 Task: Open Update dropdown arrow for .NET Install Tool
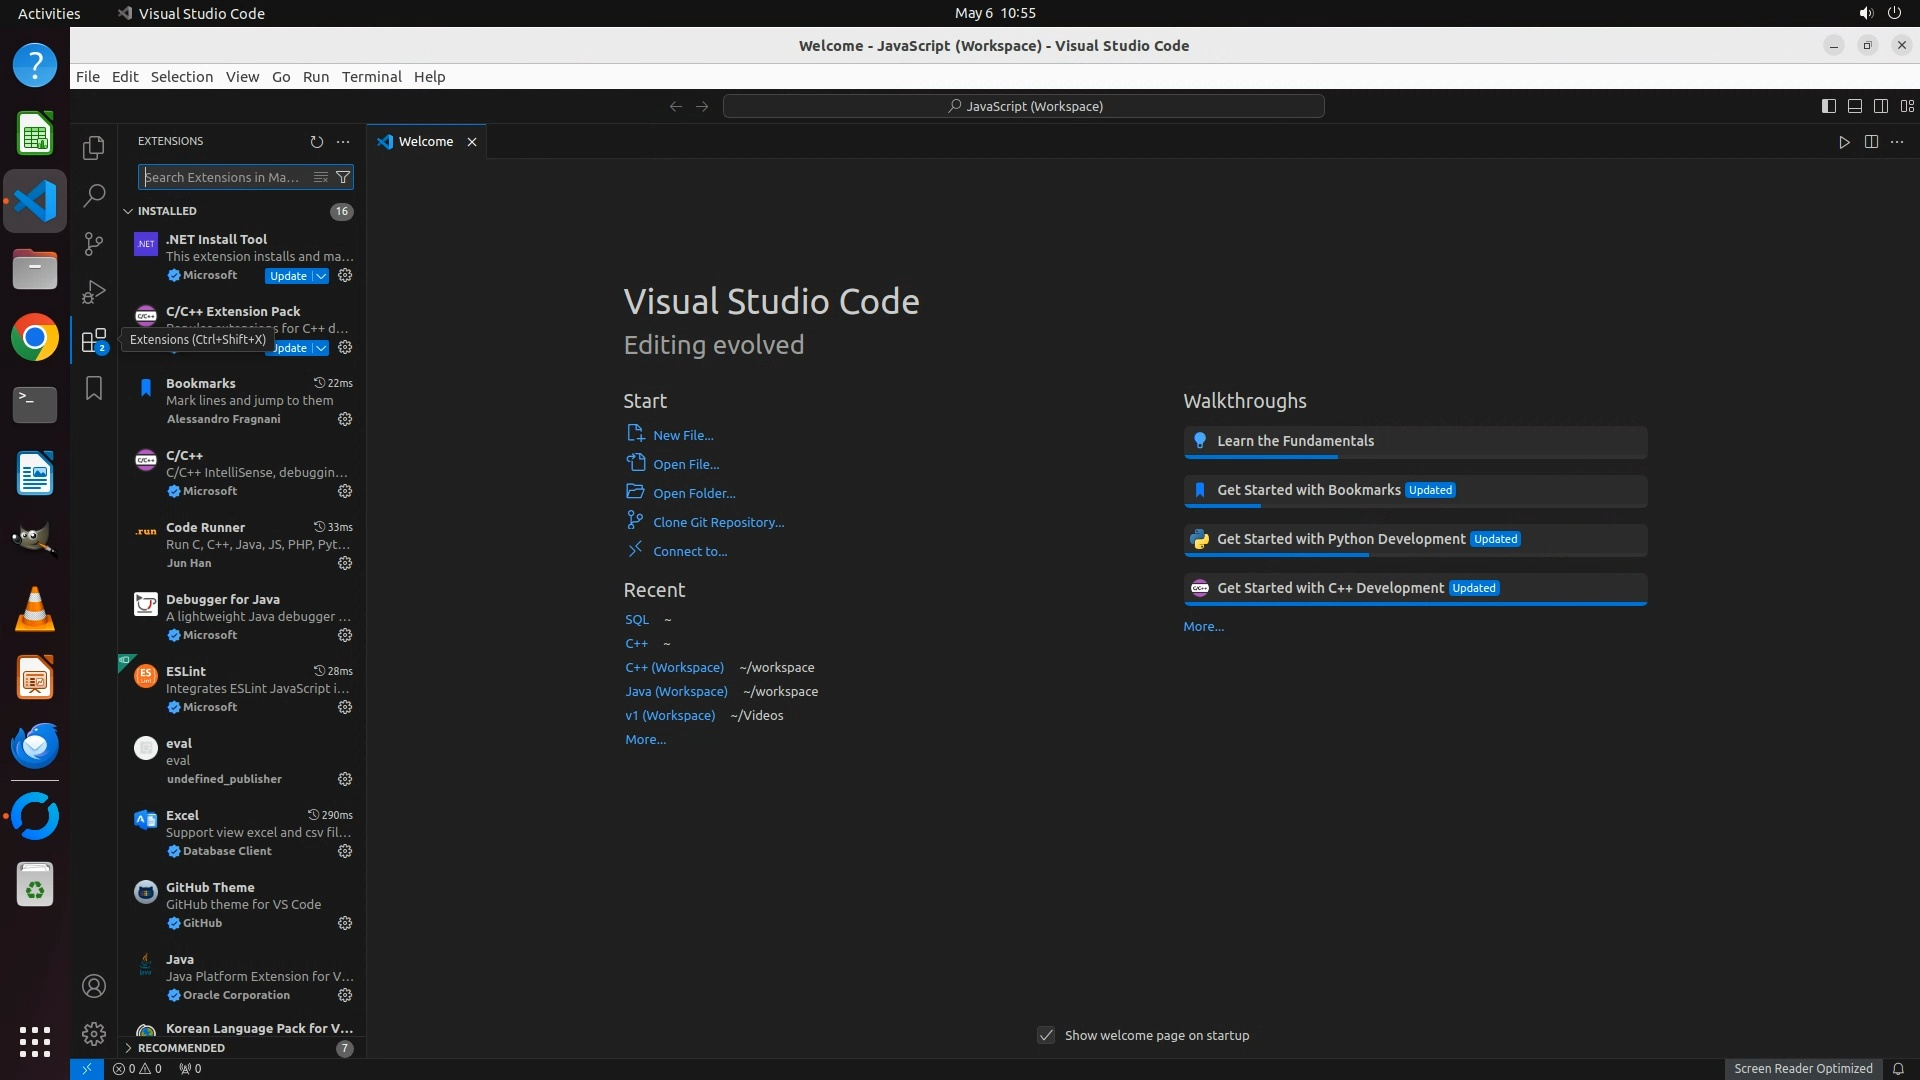[x=321, y=276]
